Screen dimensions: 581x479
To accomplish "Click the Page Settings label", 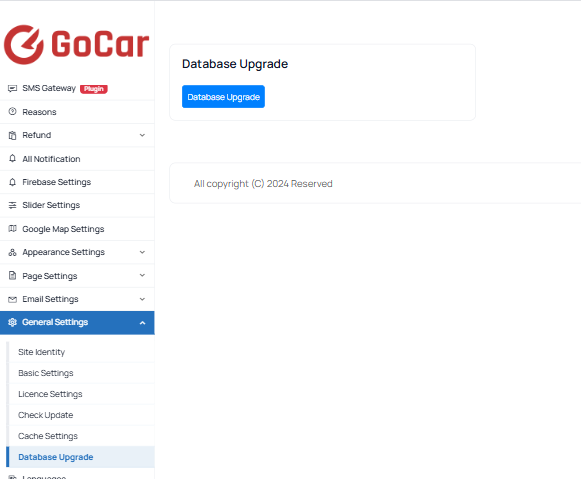I will pos(50,276).
